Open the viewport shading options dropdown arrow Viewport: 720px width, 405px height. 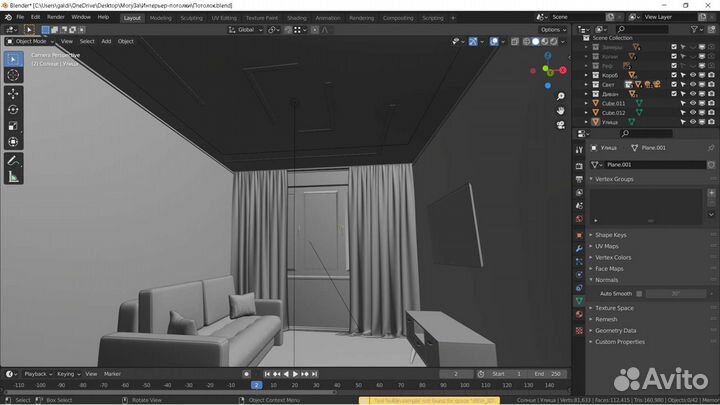pos(563,42)
